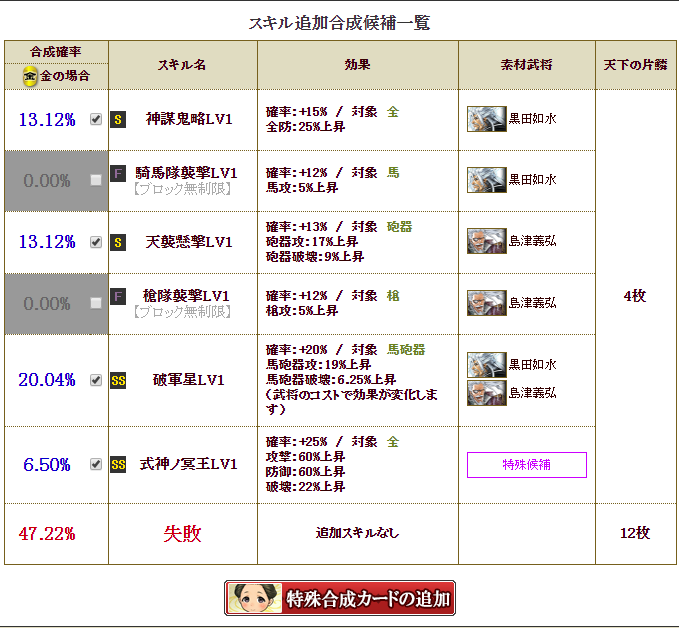
Task: Click the F rank icon beside 槍隊襲撃LV1
Action: pos(118,297)
